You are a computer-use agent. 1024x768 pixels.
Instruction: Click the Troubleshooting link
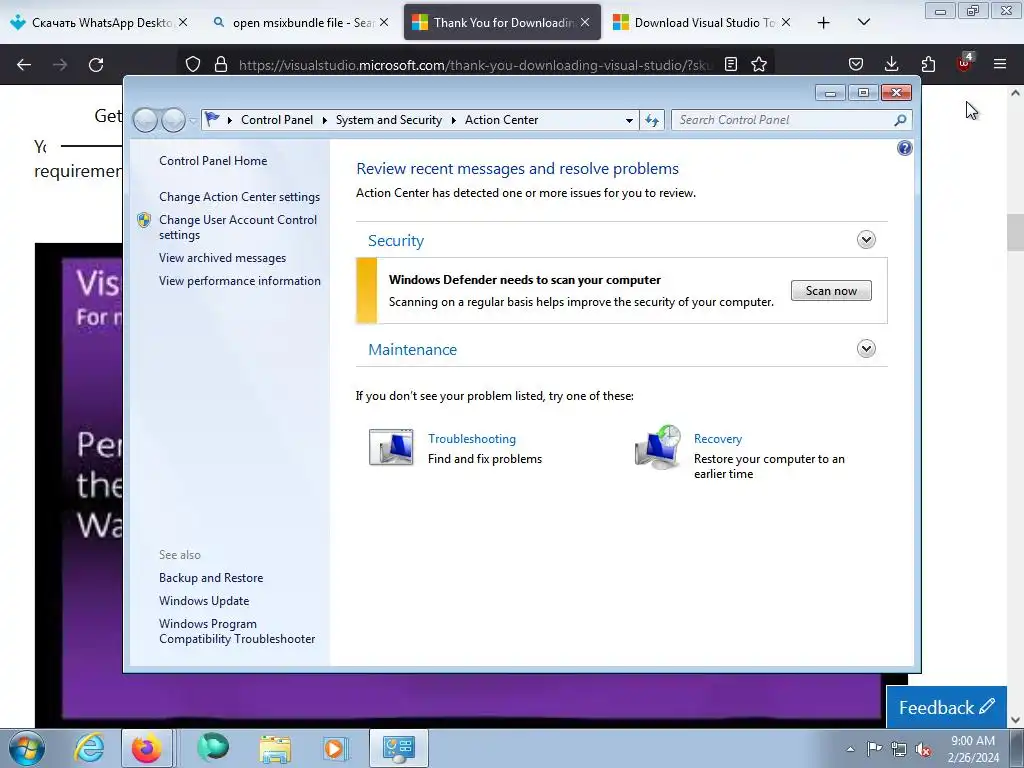click(472, 439)
